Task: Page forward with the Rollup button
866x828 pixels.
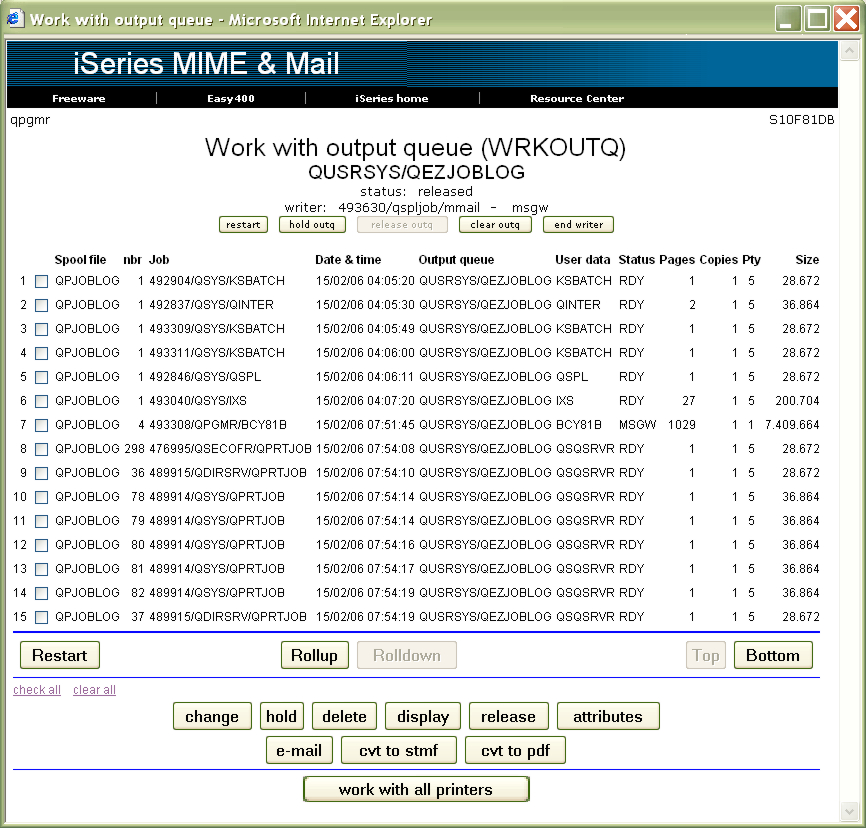Action: coord(315,655)
